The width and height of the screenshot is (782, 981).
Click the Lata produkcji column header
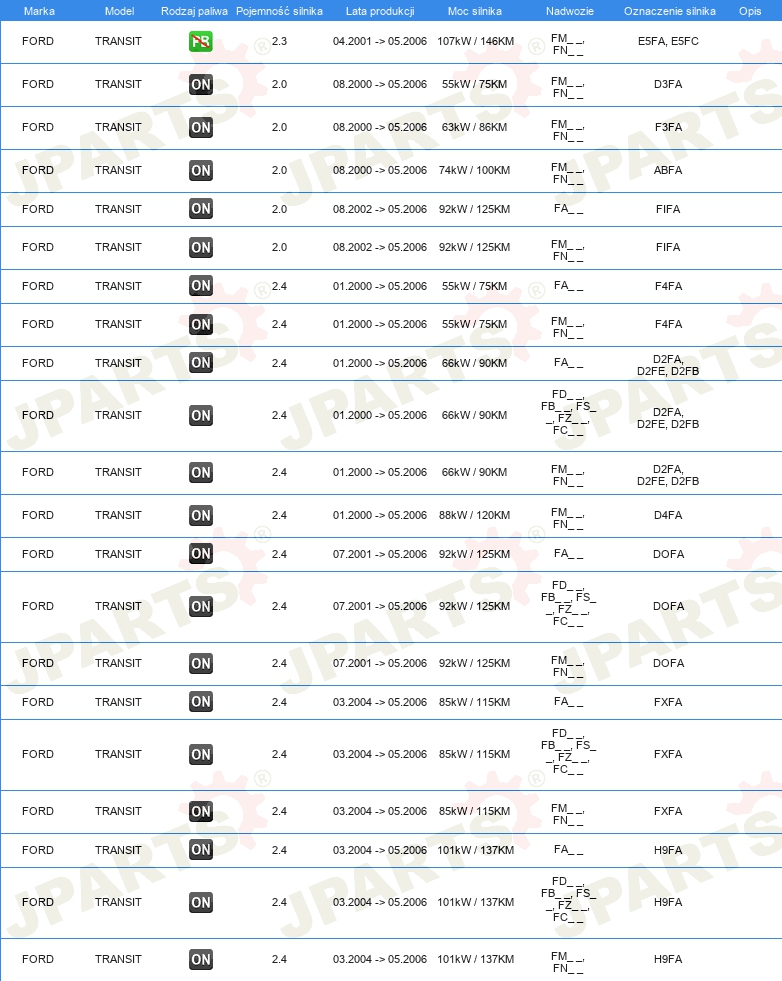click(380, 11)
